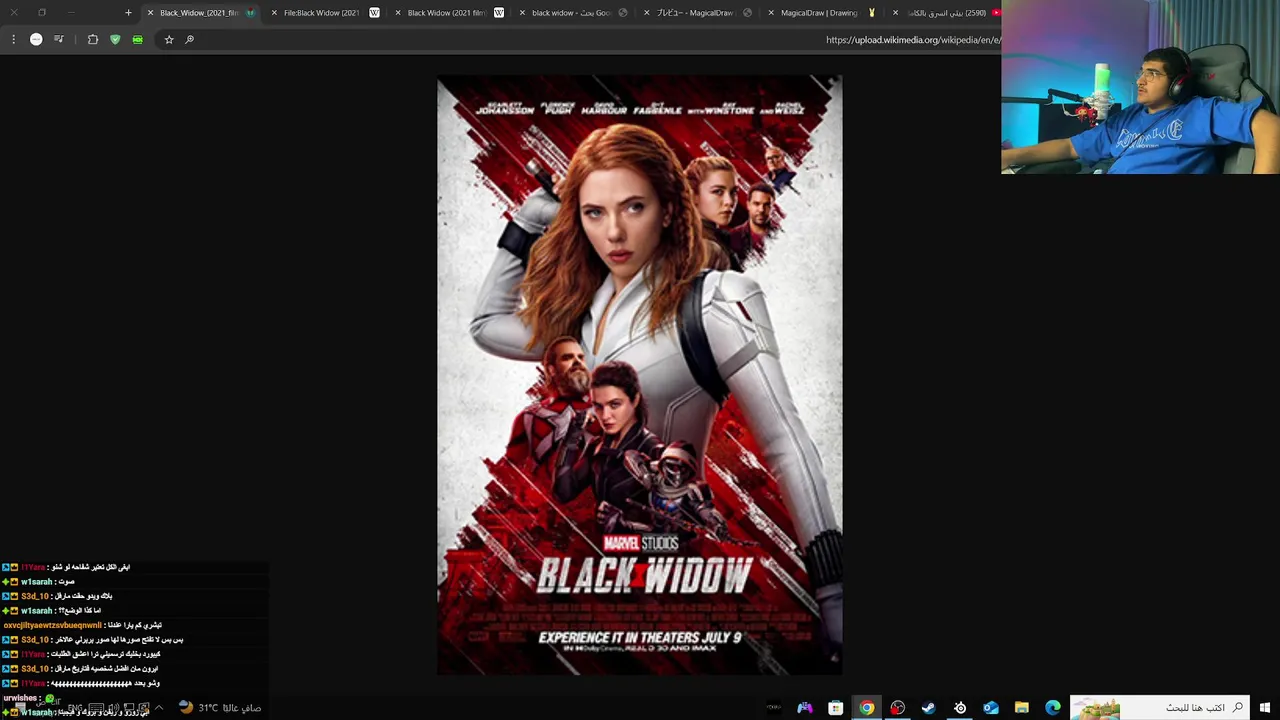Open the weather widget showing 31°C
The height and width of the screenshot is (720, 1280).
coord(220,708)
